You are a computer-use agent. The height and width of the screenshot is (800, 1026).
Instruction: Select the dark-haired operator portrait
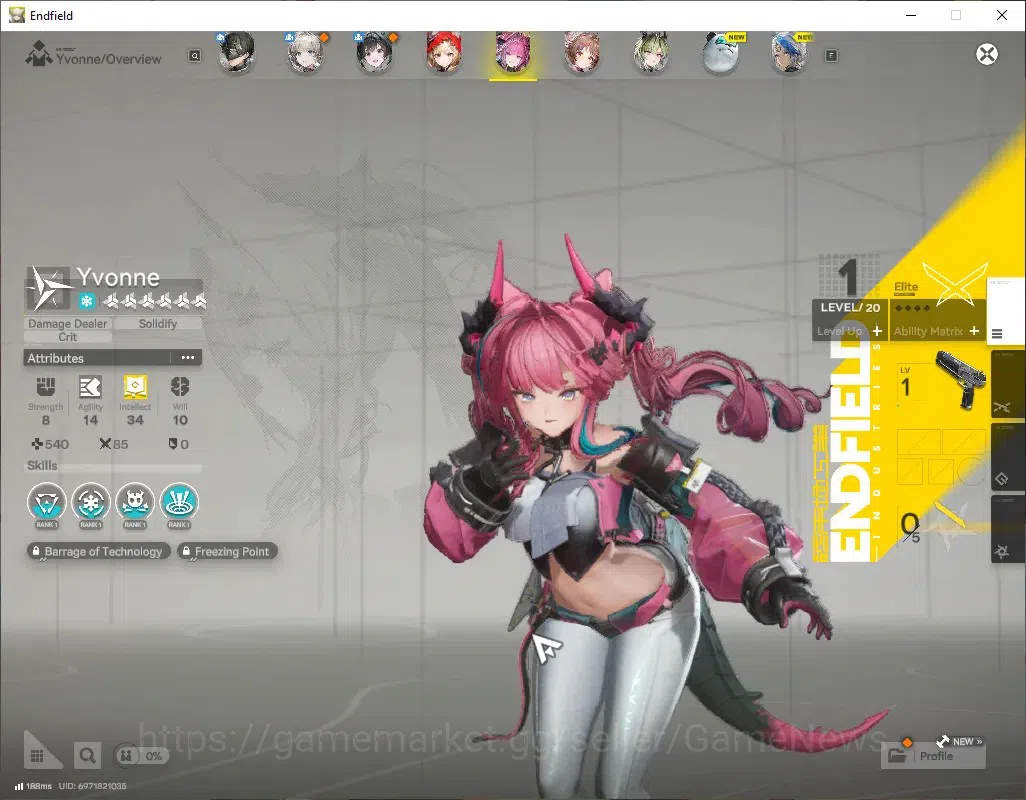(236, 53)
